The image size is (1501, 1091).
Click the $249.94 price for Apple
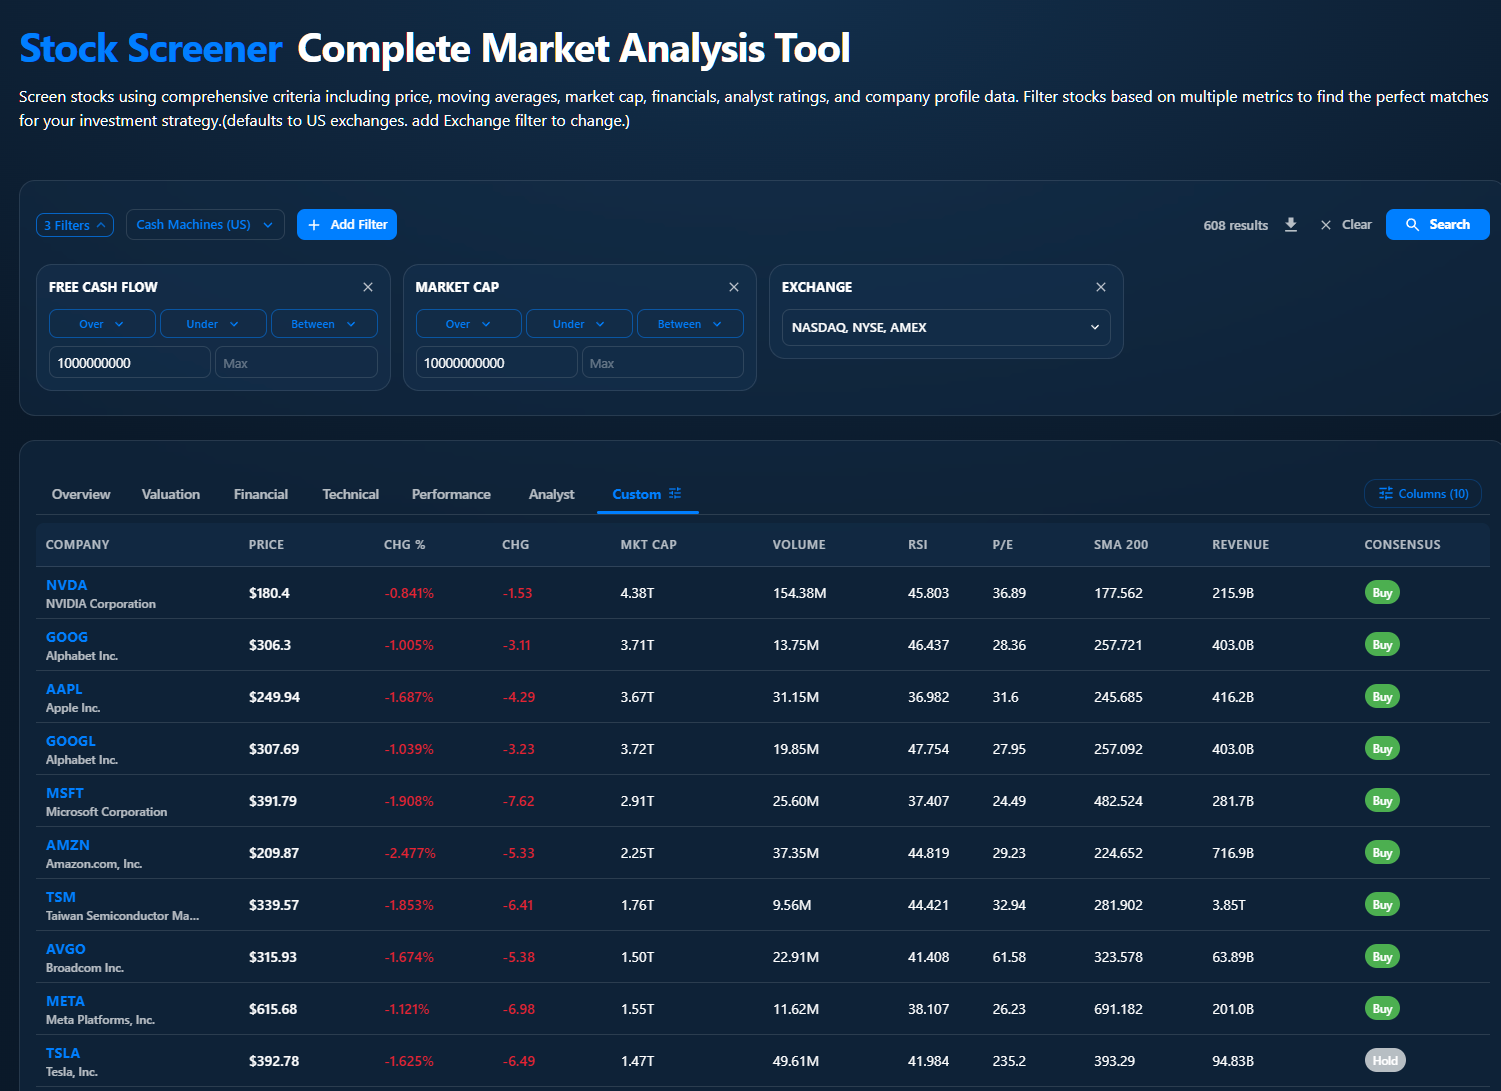point(275,697)
